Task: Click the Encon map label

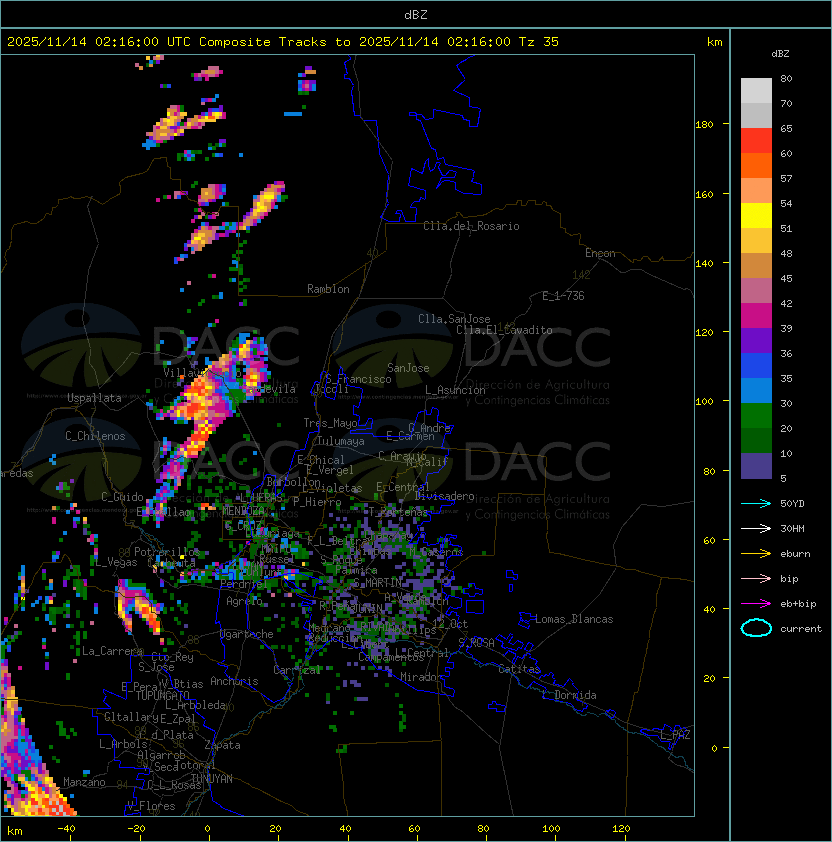Action: [x=600, y=253]
